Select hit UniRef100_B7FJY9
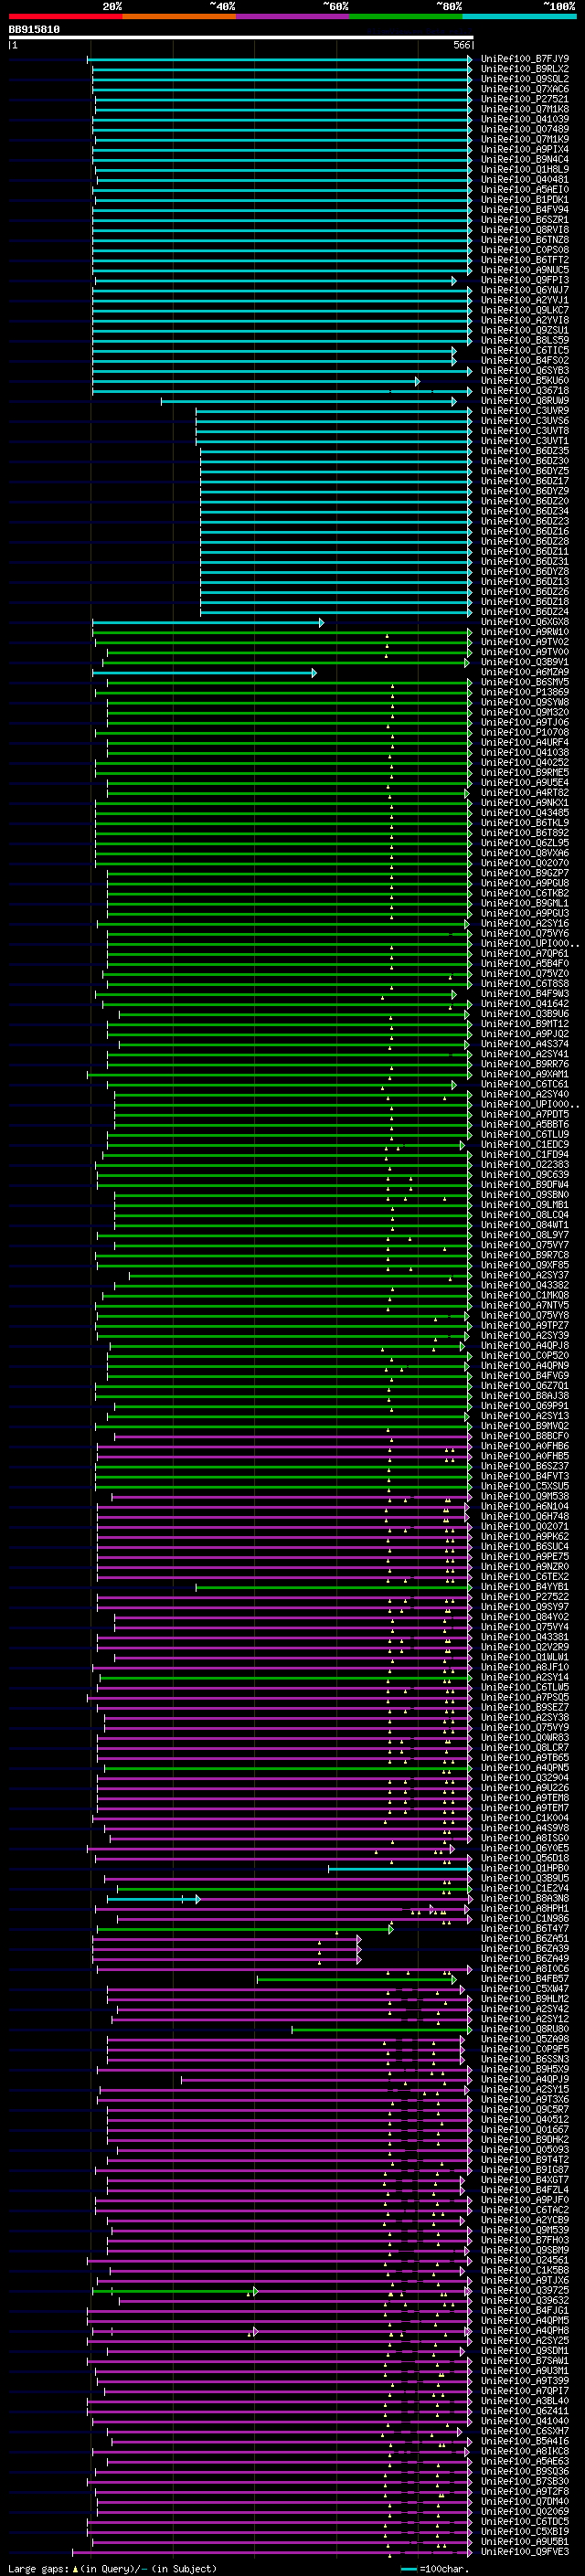The width and height of the screenshot is (585, 2576). tap(525, 59)
